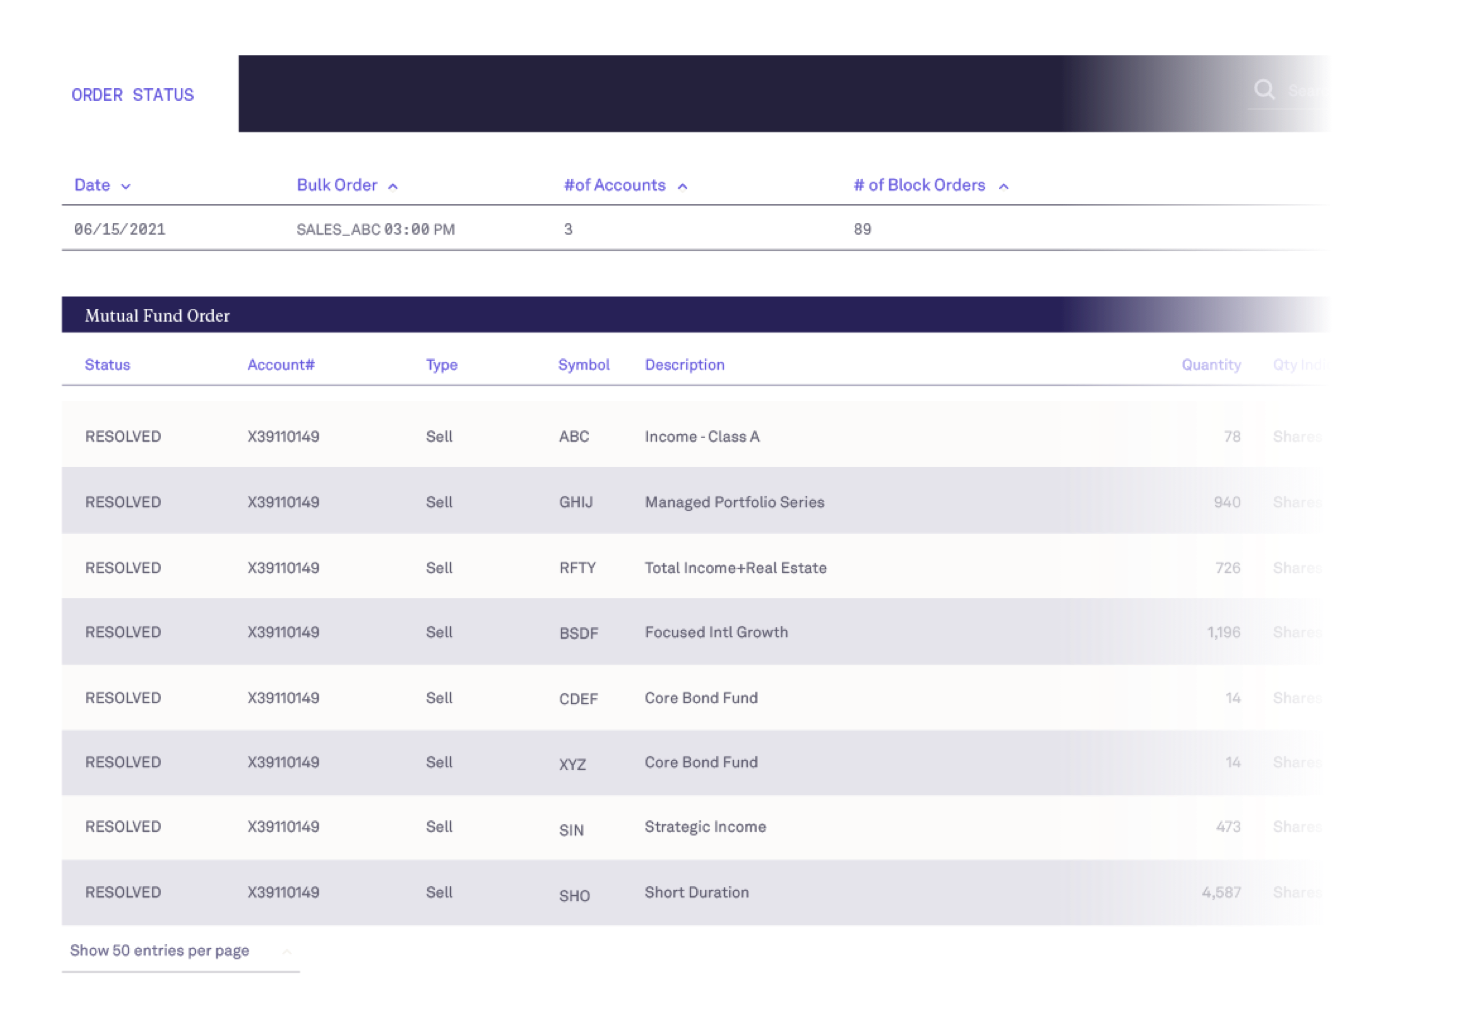
Task: Click RESOLVED status on the GHIJ row
Action: pos(122,502)
